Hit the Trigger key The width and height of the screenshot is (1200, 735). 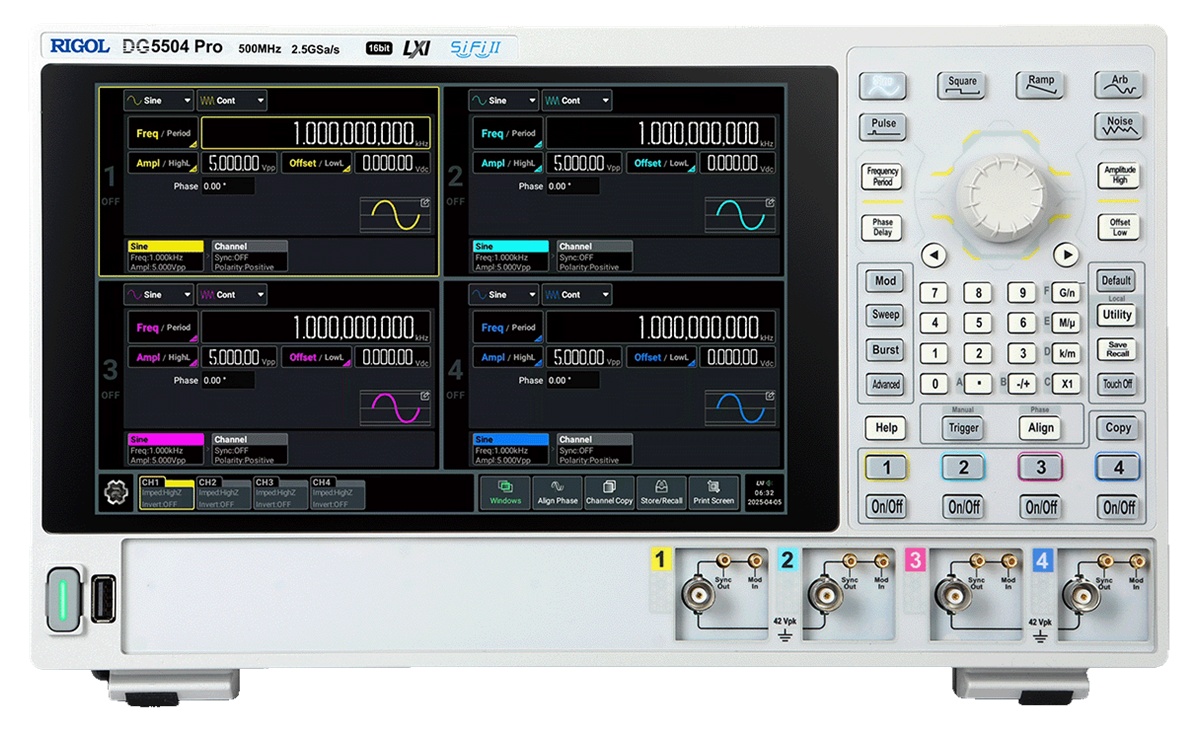tap(963, 428)
